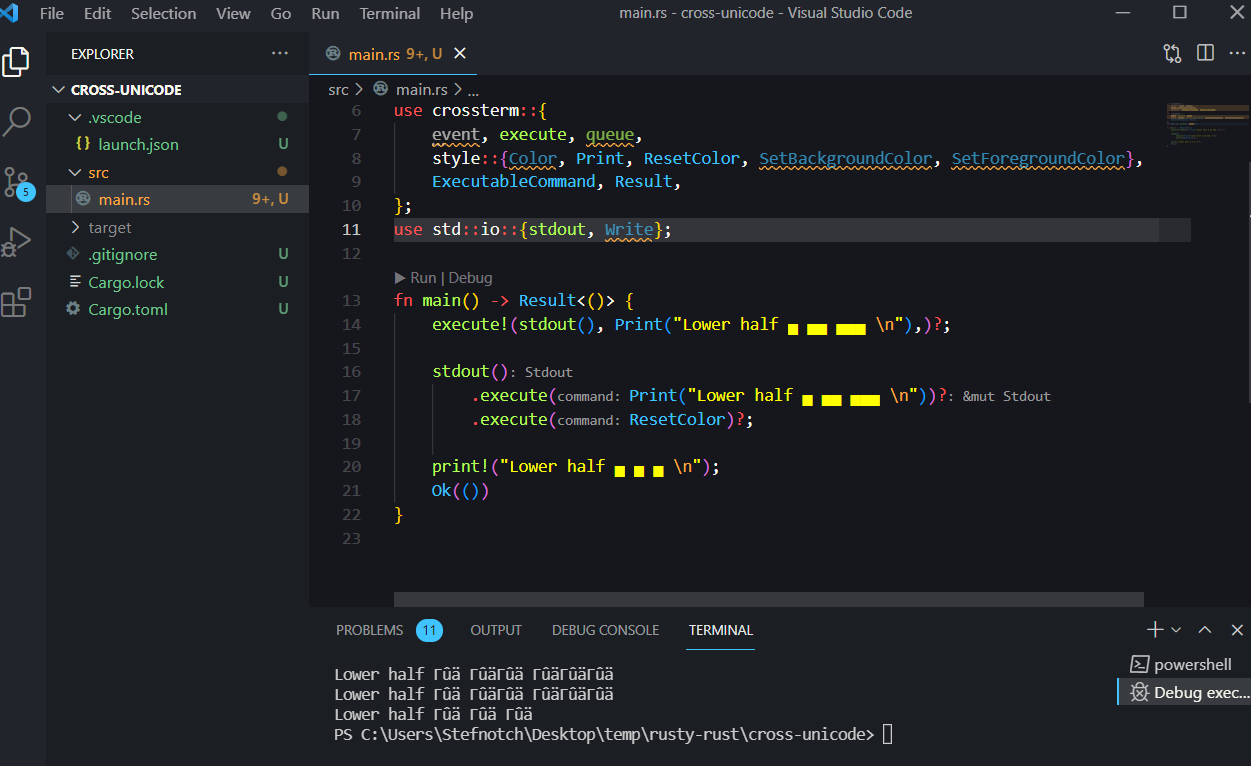Click the src breadcrumb segment
This screenshot has height=766, width=1251.
(339, 89)
